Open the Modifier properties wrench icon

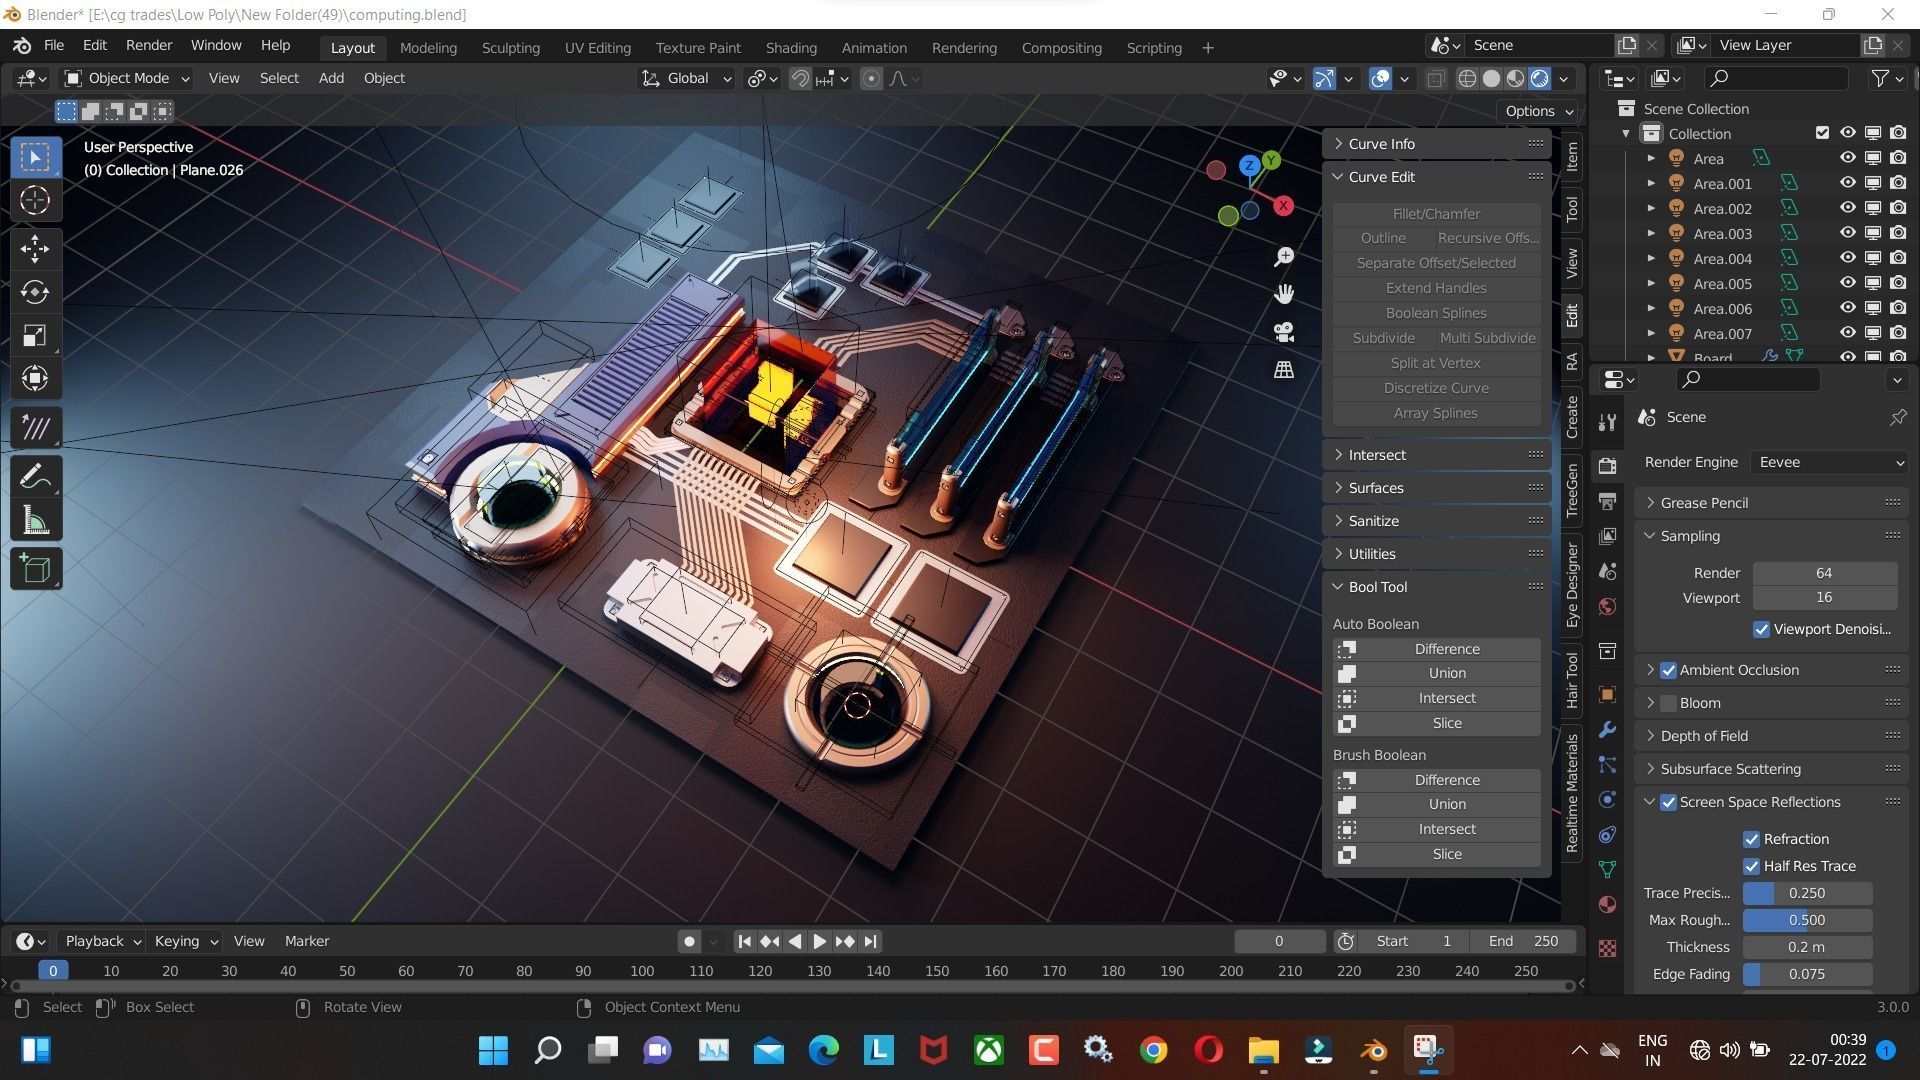[1607, 730]
